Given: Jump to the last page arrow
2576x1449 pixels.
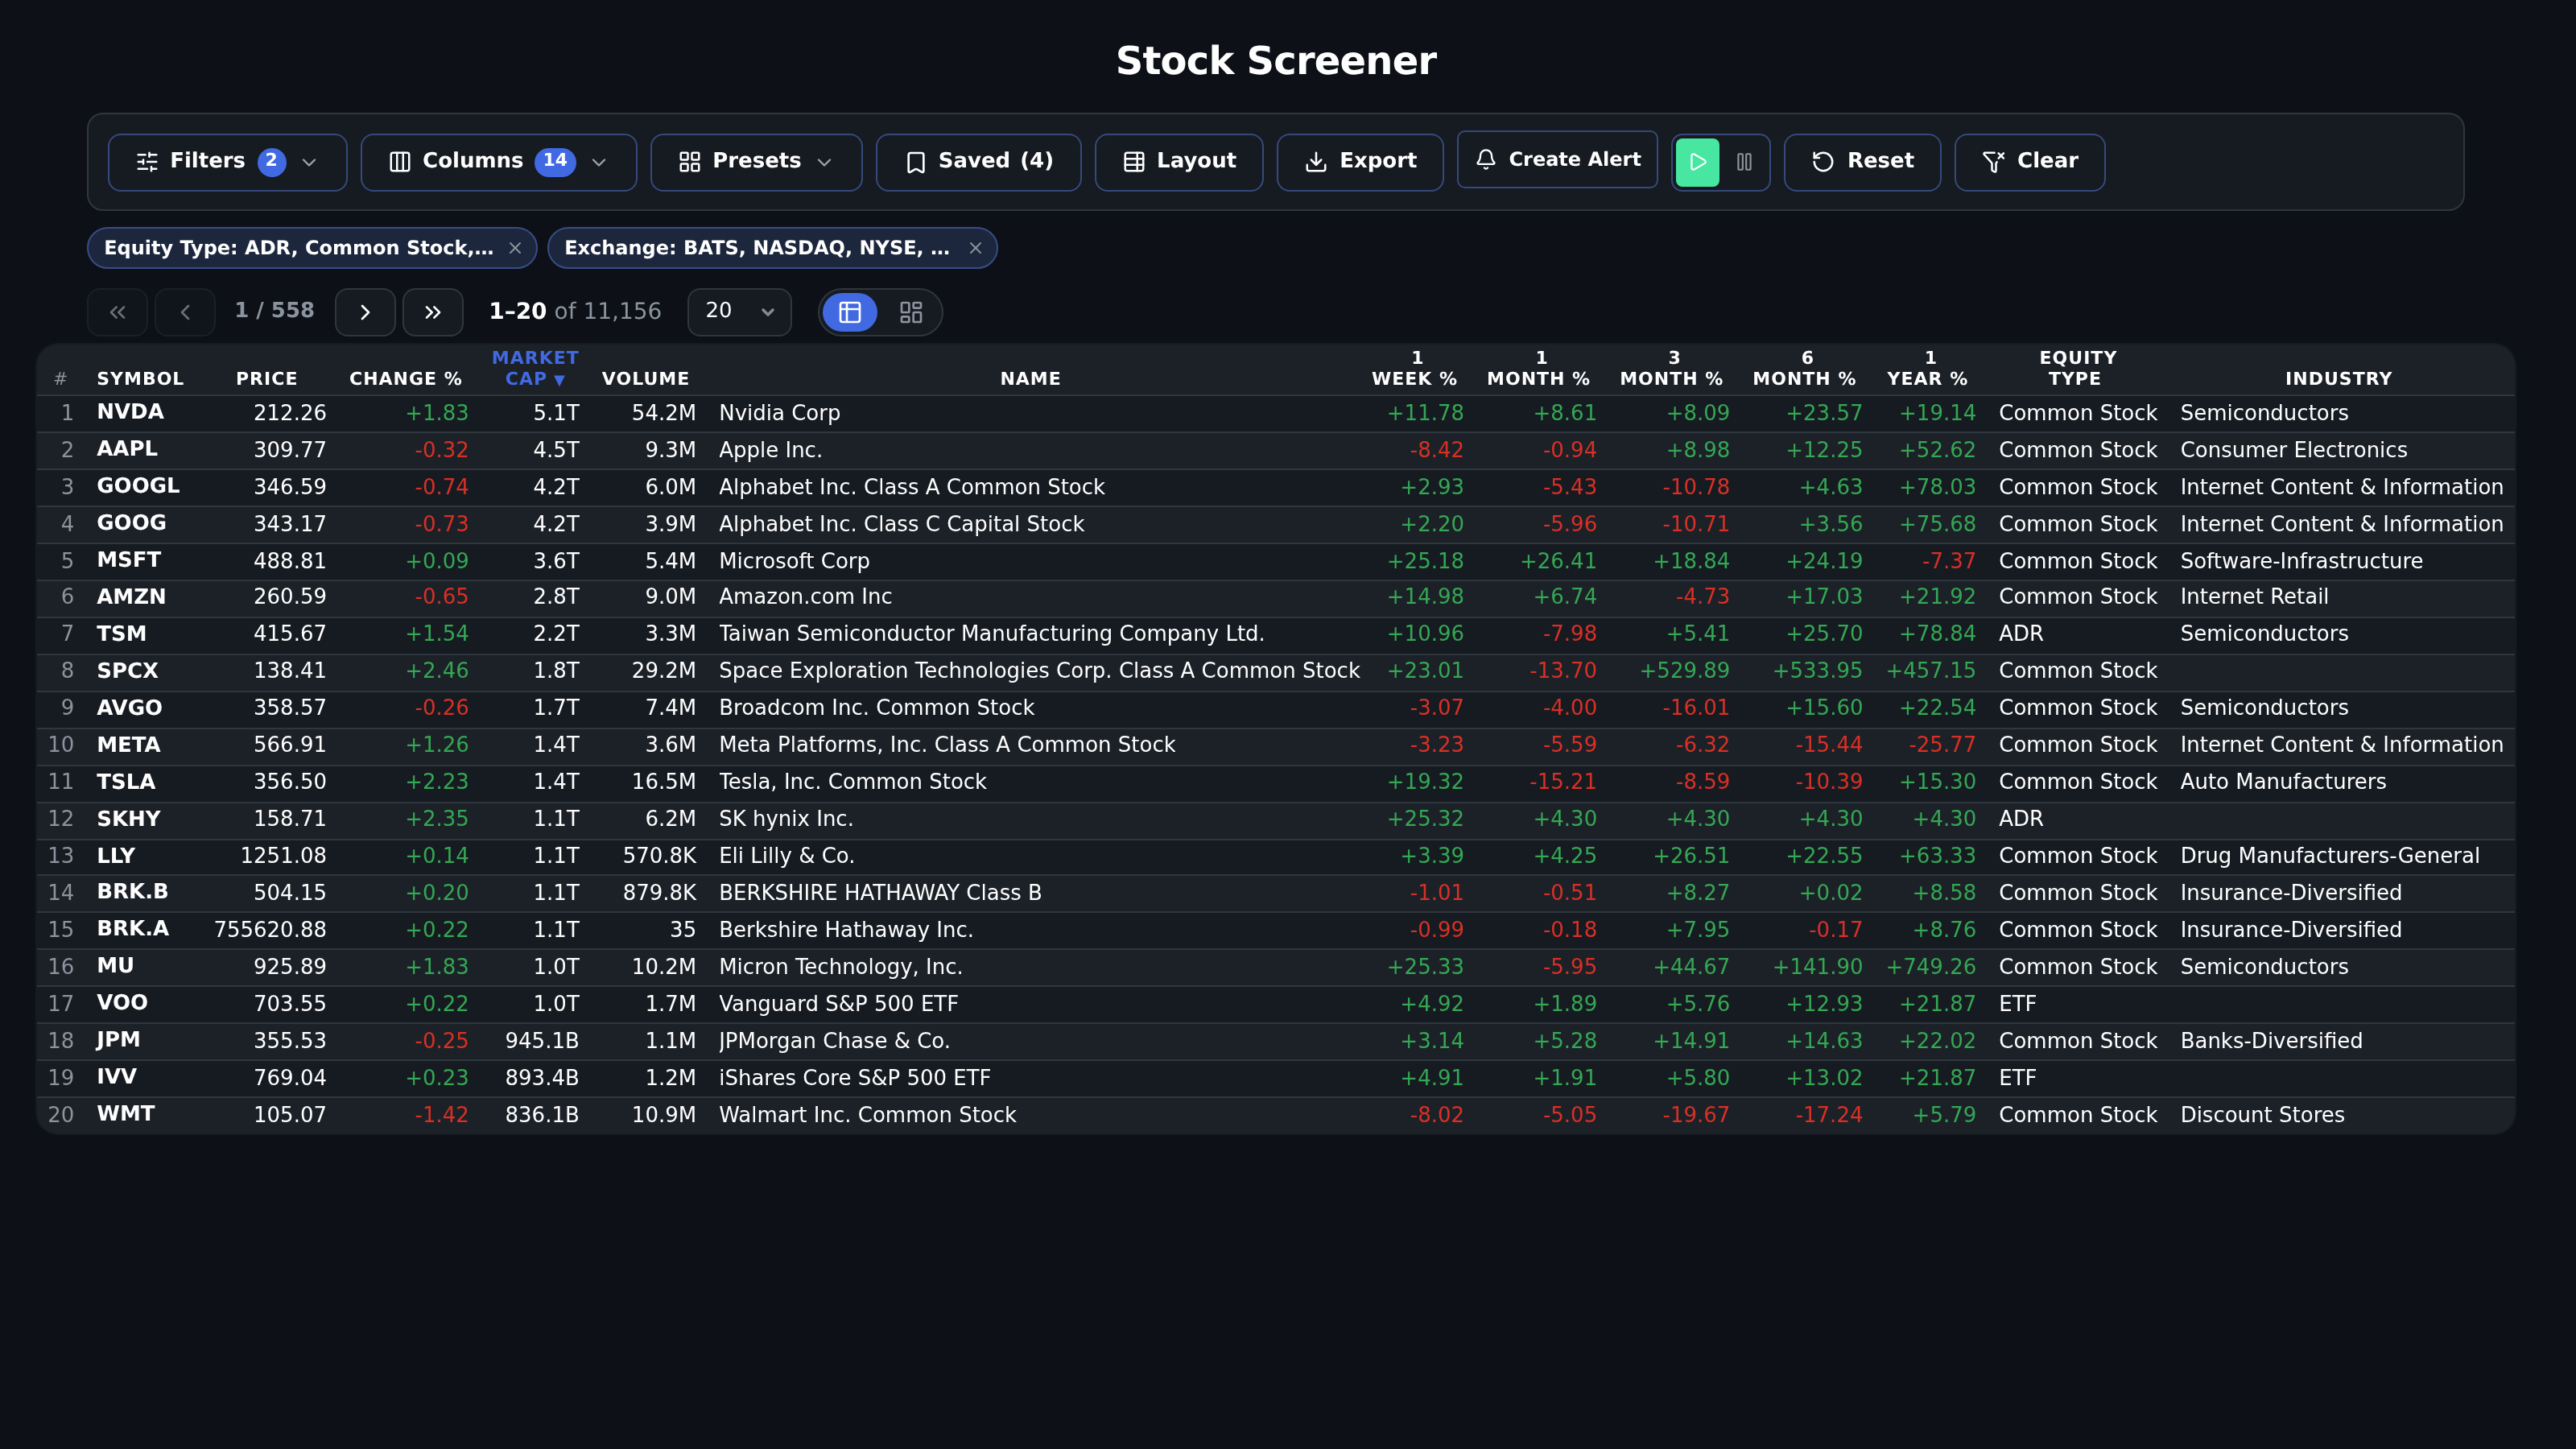Looking at the screenshot, I should [433, 312].
